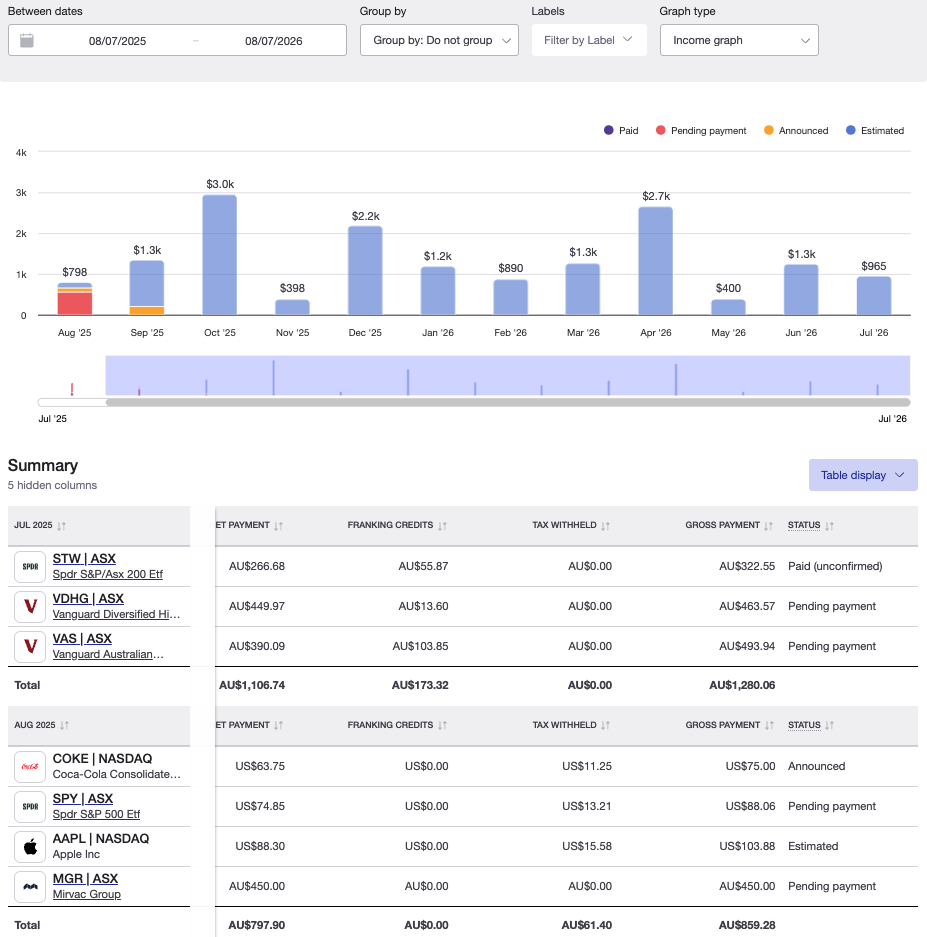Click the Apple logo beside AAPL

[x=30, y=846]
